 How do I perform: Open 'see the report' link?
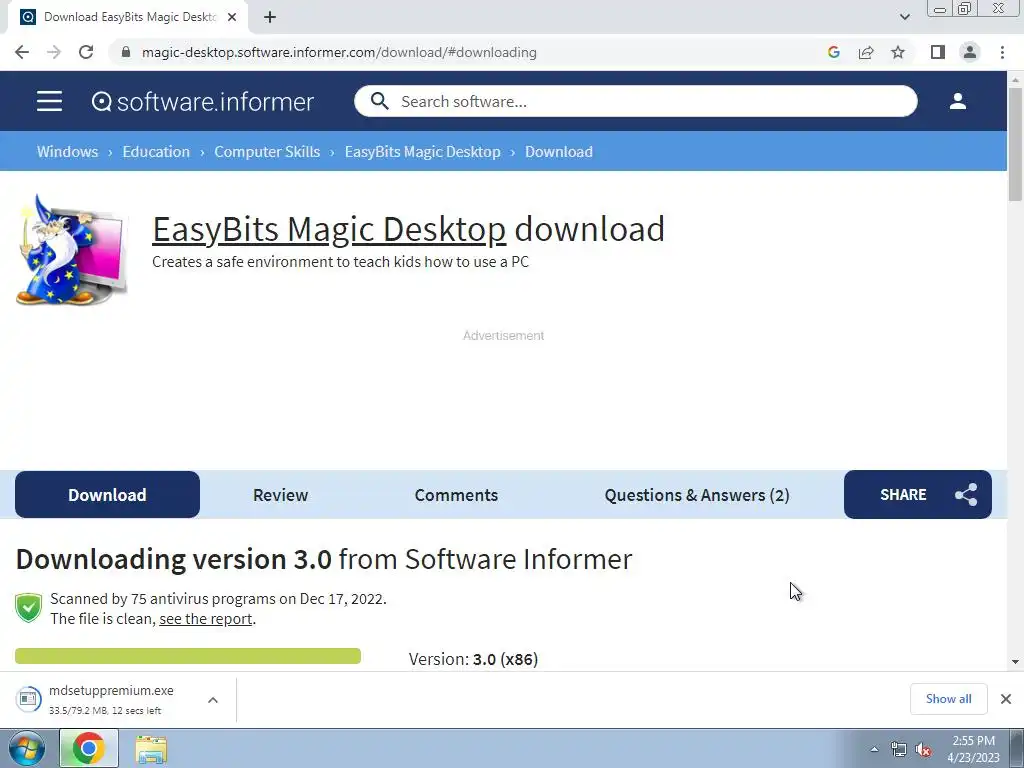click(206, 618)
